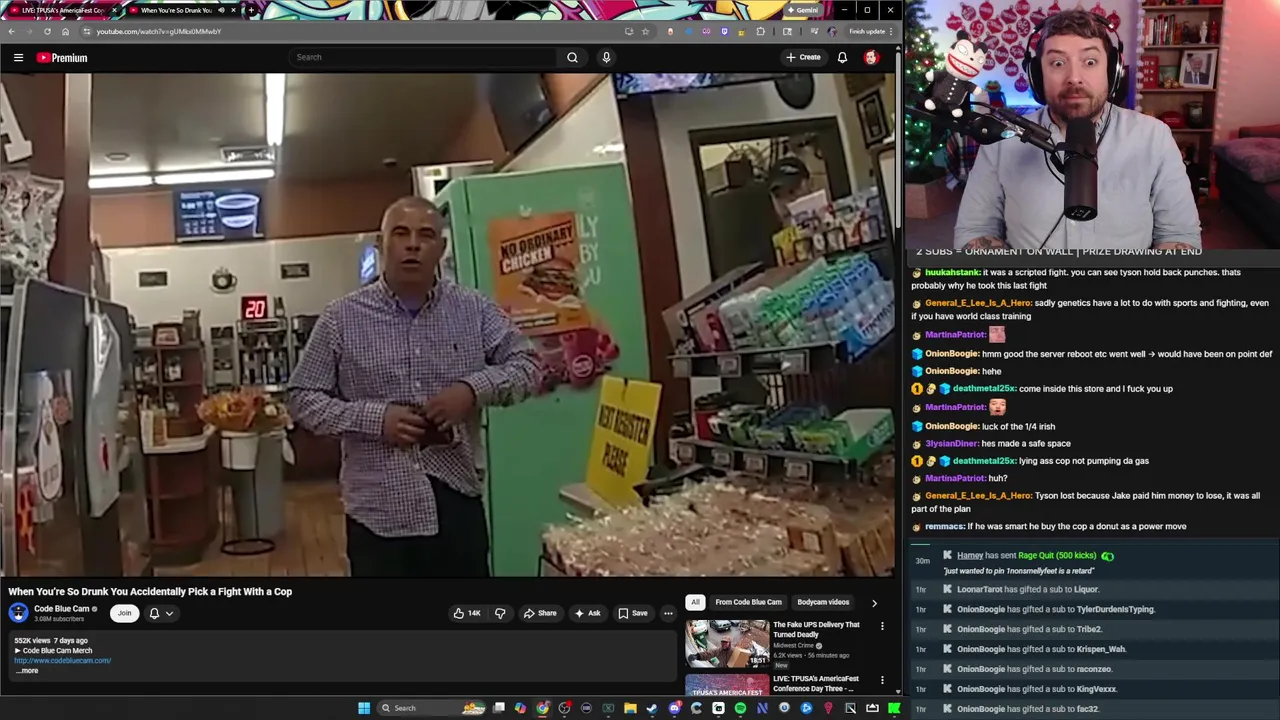1280x720 pixels.
Task: Open the YouTube account avatar menu
Action: (x=871, y=57)
